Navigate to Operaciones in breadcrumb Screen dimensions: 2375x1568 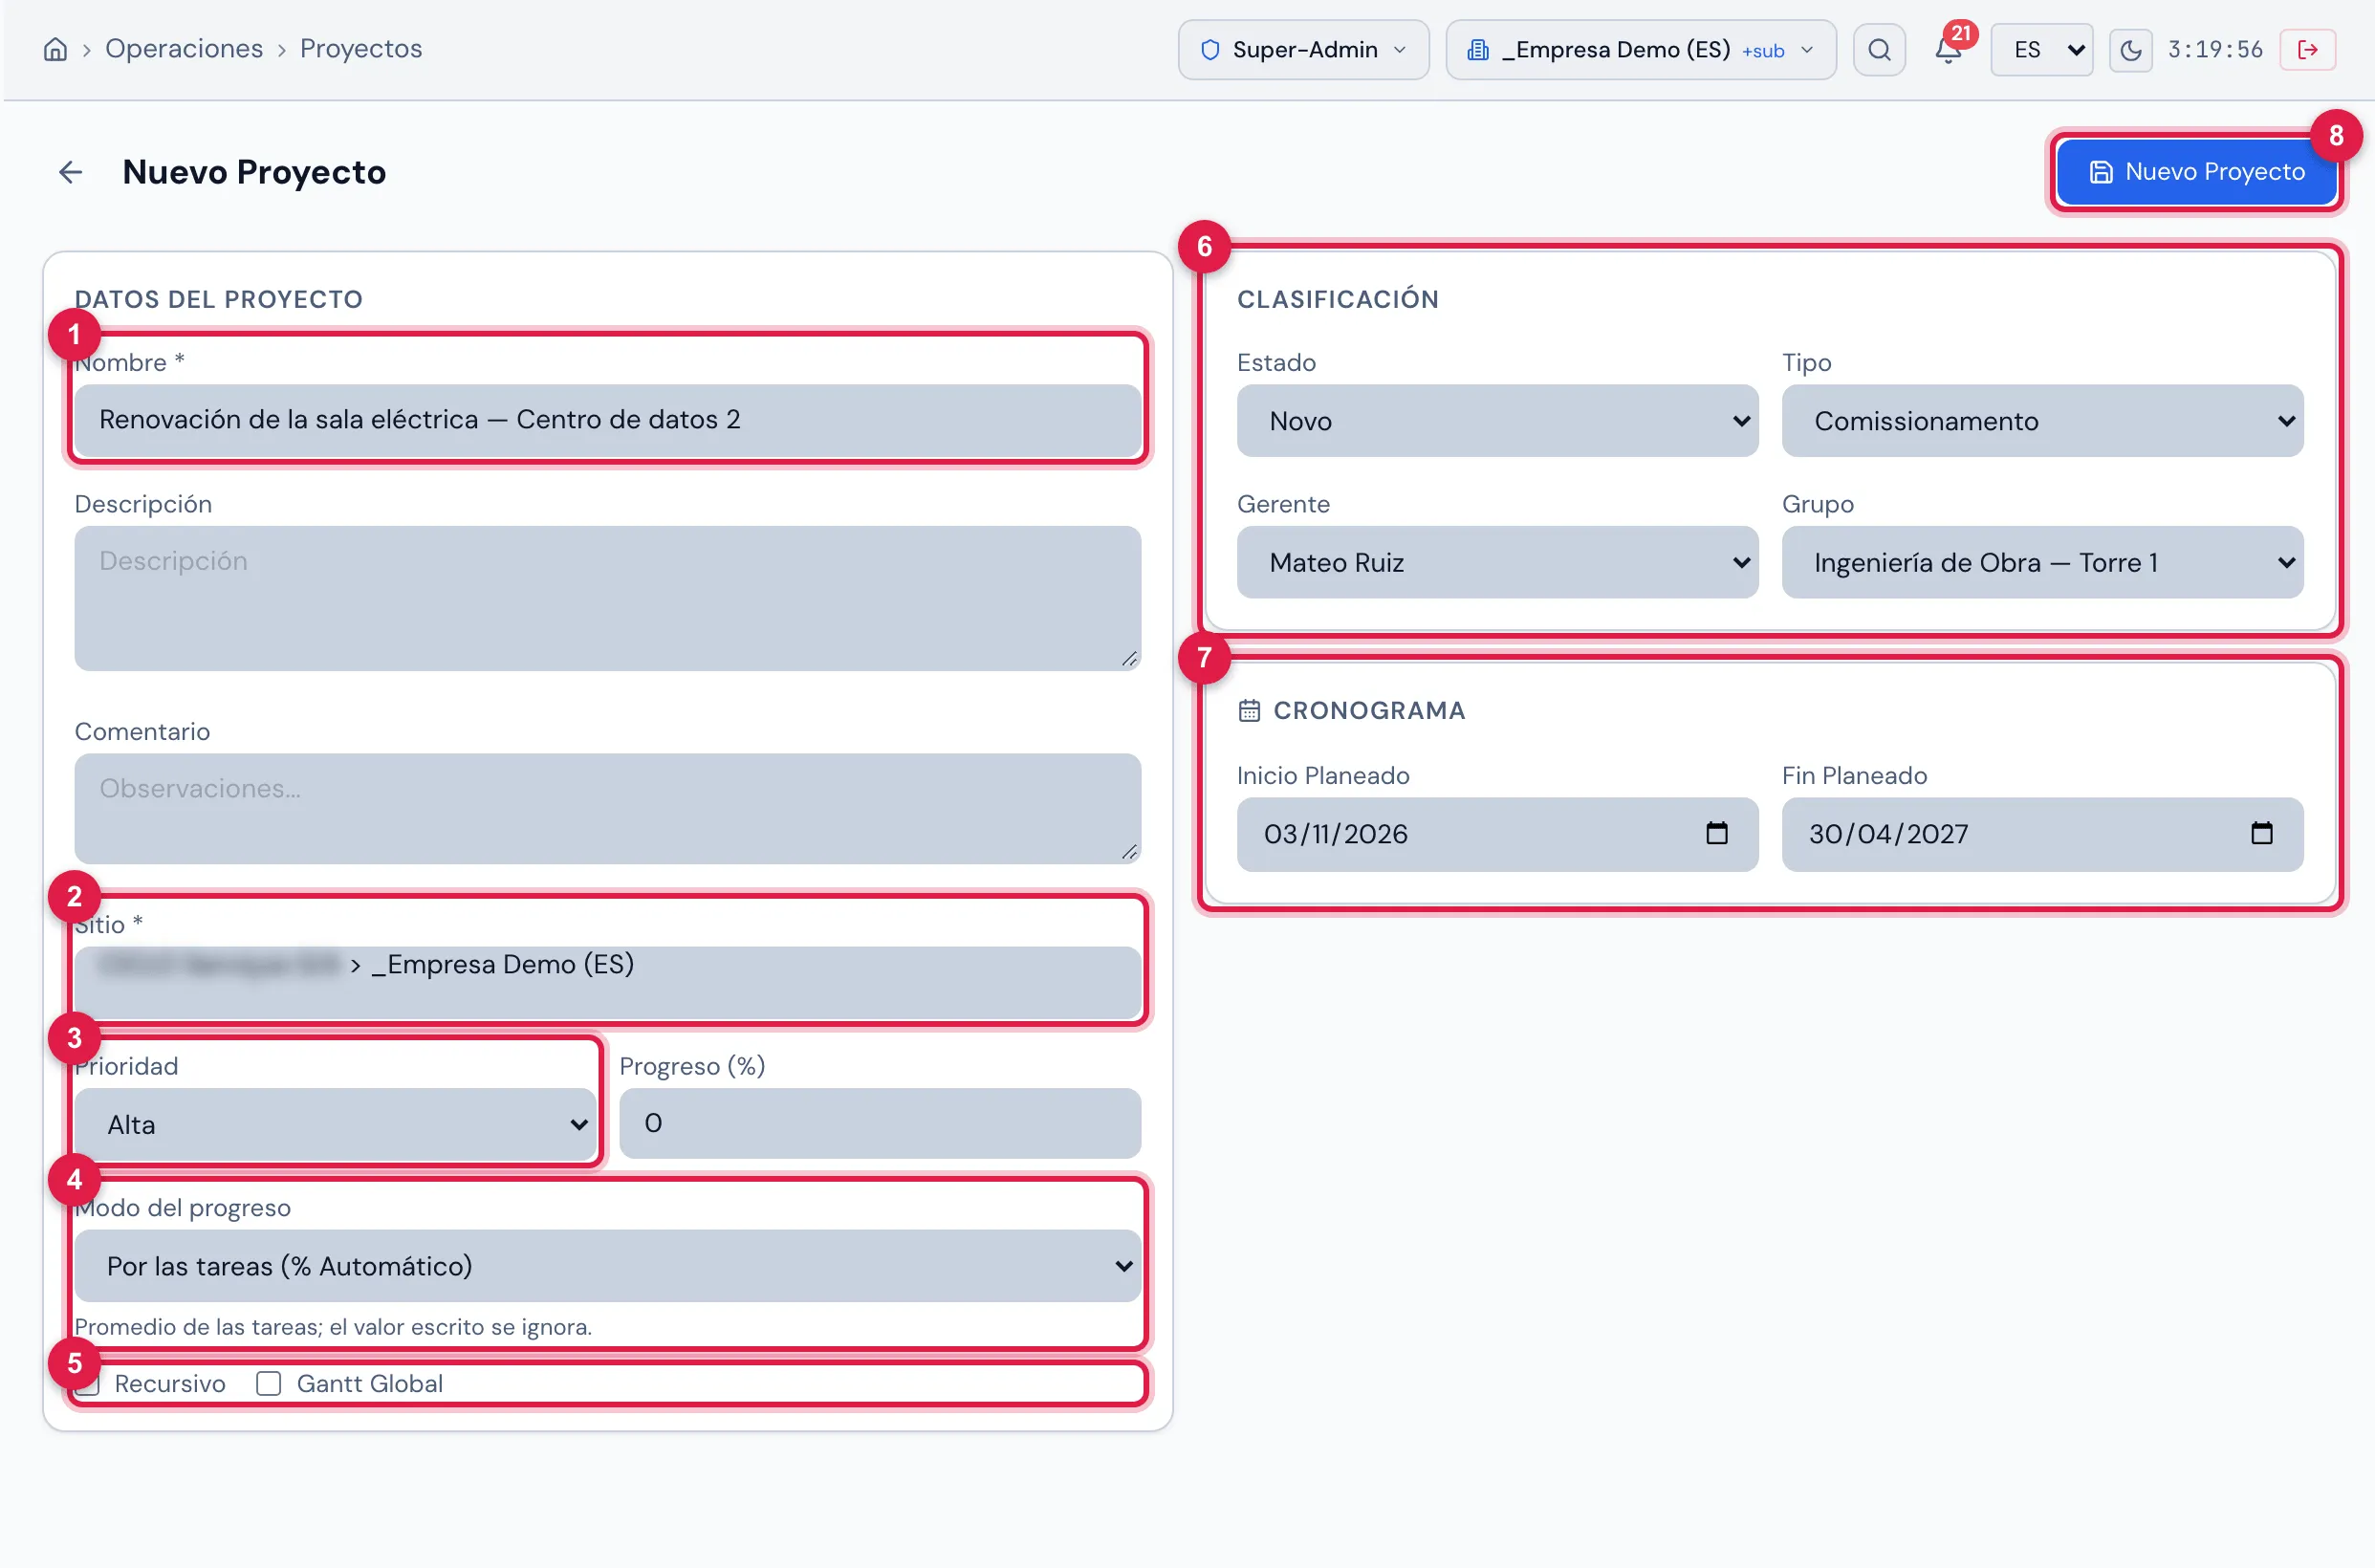tap(184, 49)
